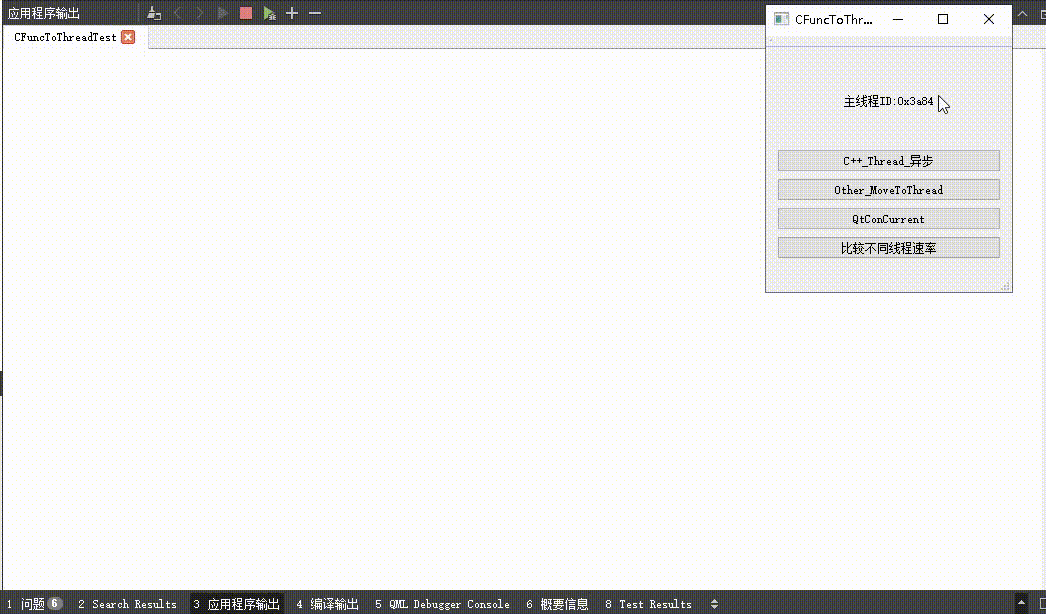Decrease output font size with minus icon

click(315, 13)
